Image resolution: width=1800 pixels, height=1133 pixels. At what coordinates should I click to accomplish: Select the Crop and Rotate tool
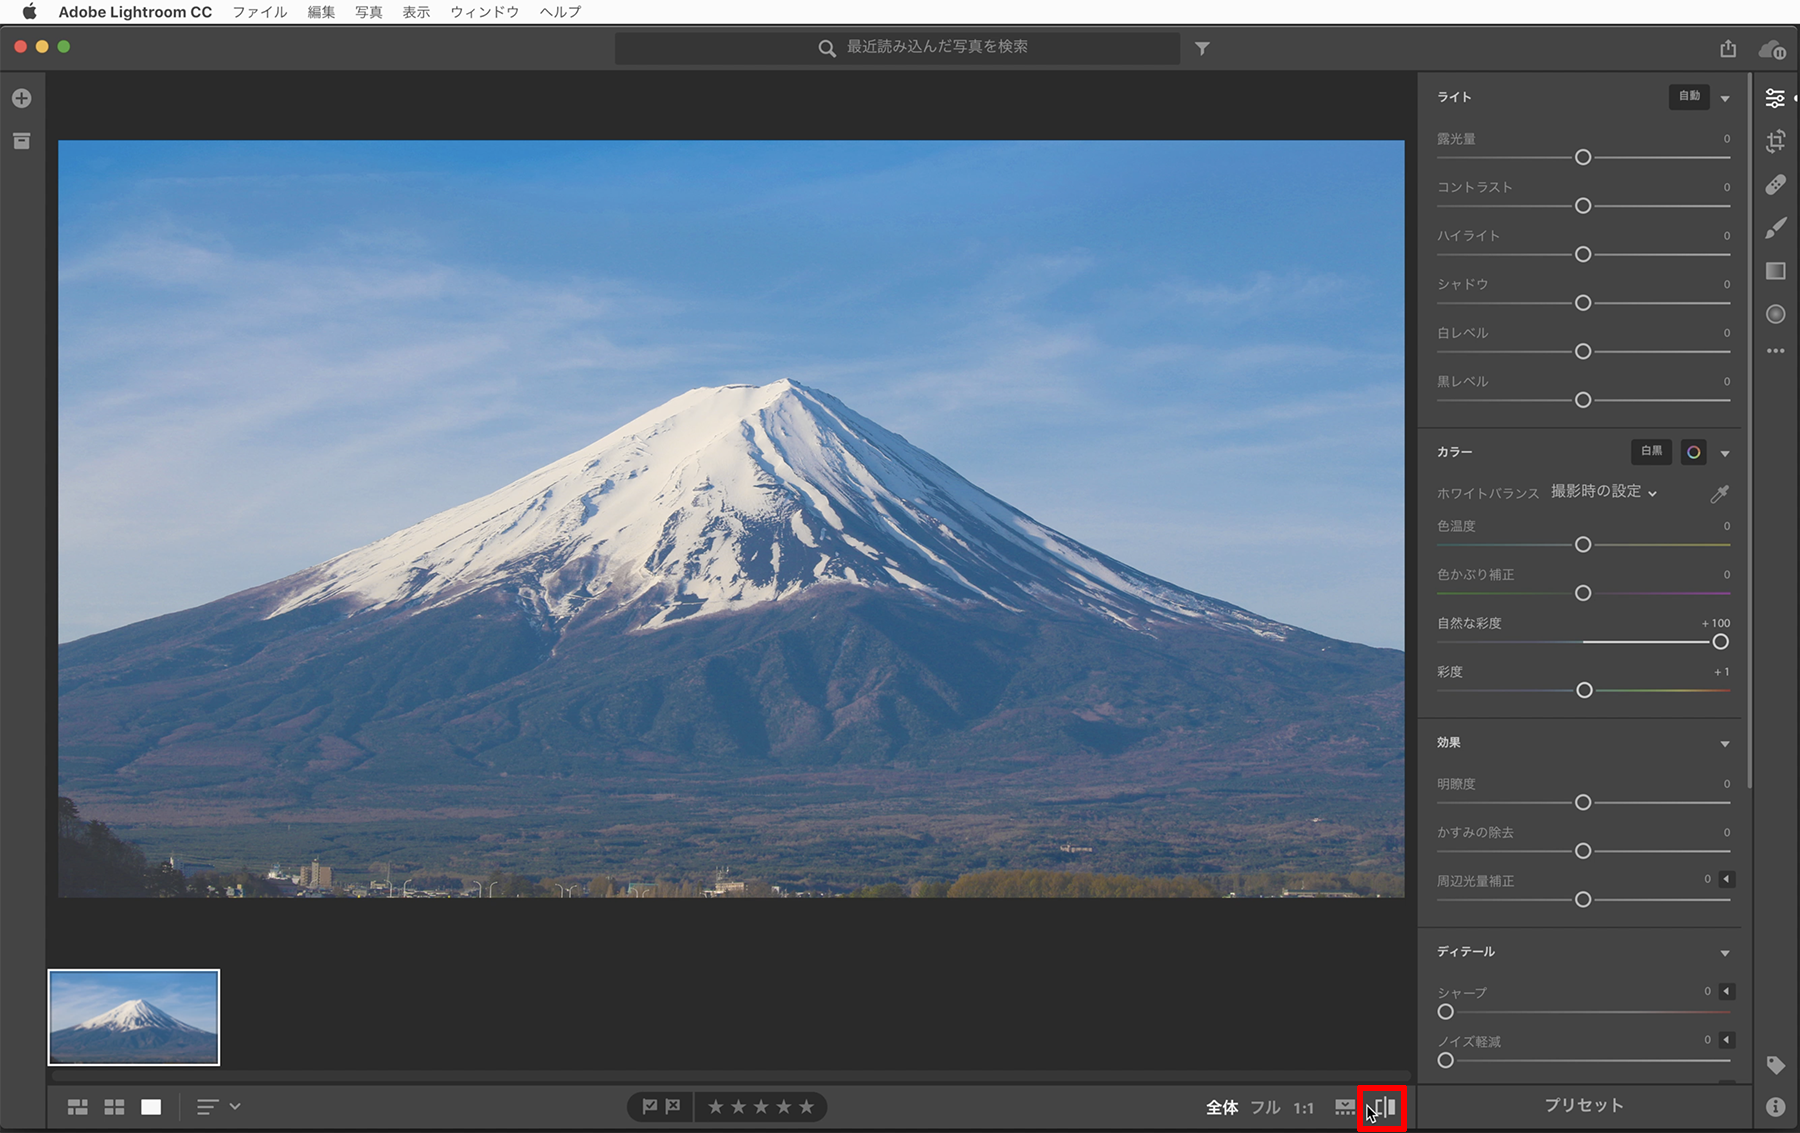tap(1775, 141)
